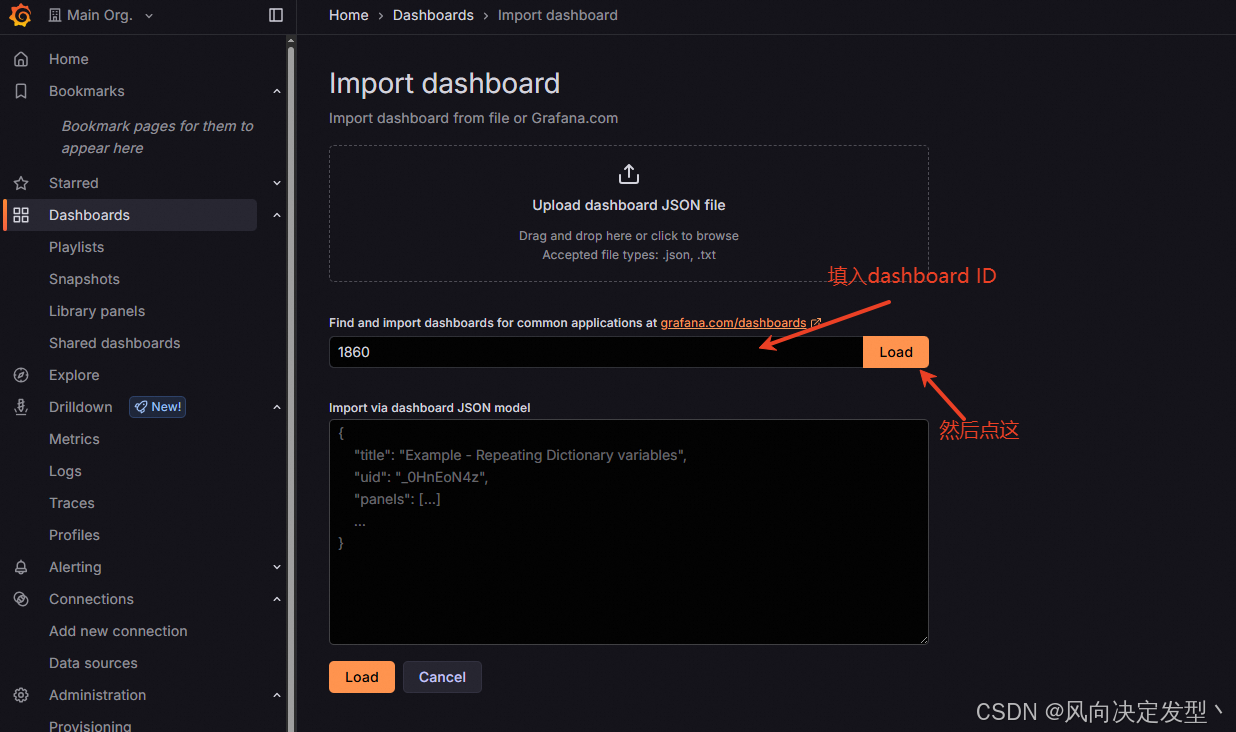Open Playlists under Dashboards
Screen dimensions: 1236x732
[x=76, y=247]
